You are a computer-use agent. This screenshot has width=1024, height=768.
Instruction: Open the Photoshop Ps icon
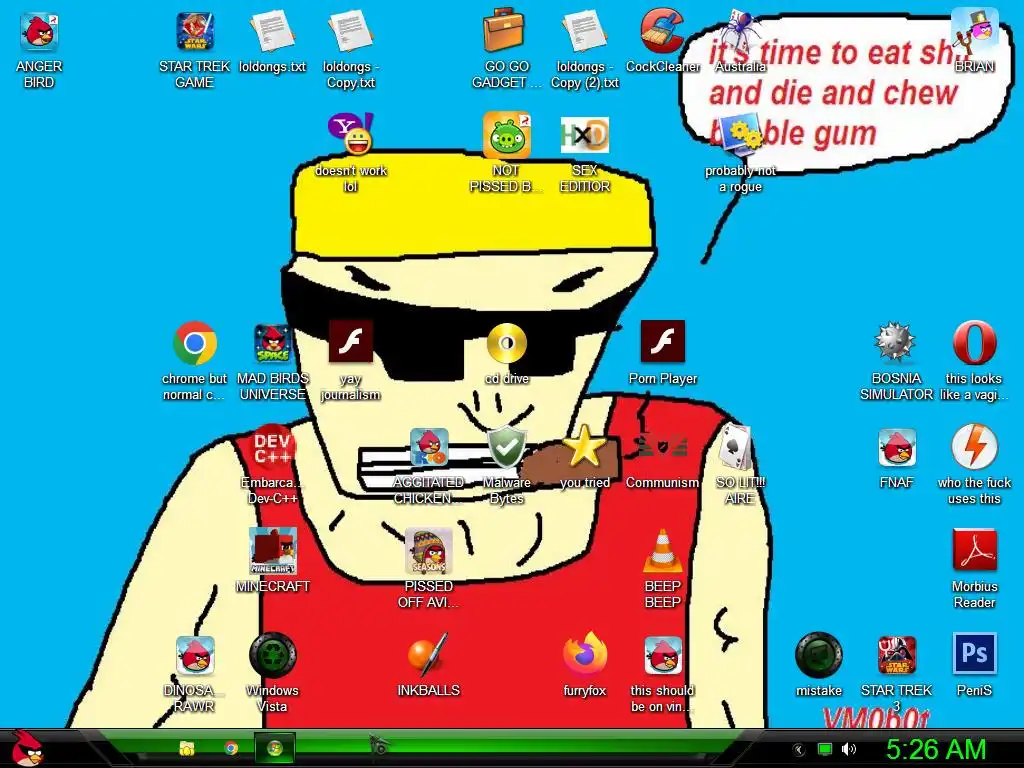point(974,653)
